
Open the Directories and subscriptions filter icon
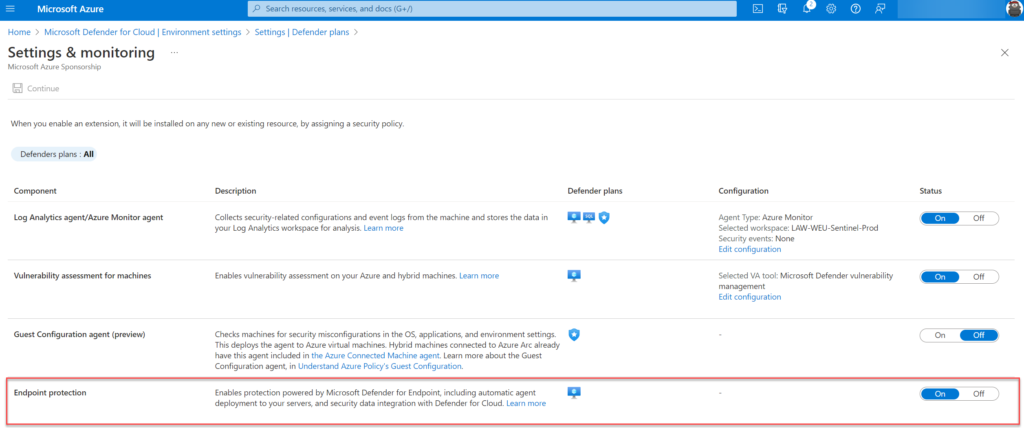point(782,9)
